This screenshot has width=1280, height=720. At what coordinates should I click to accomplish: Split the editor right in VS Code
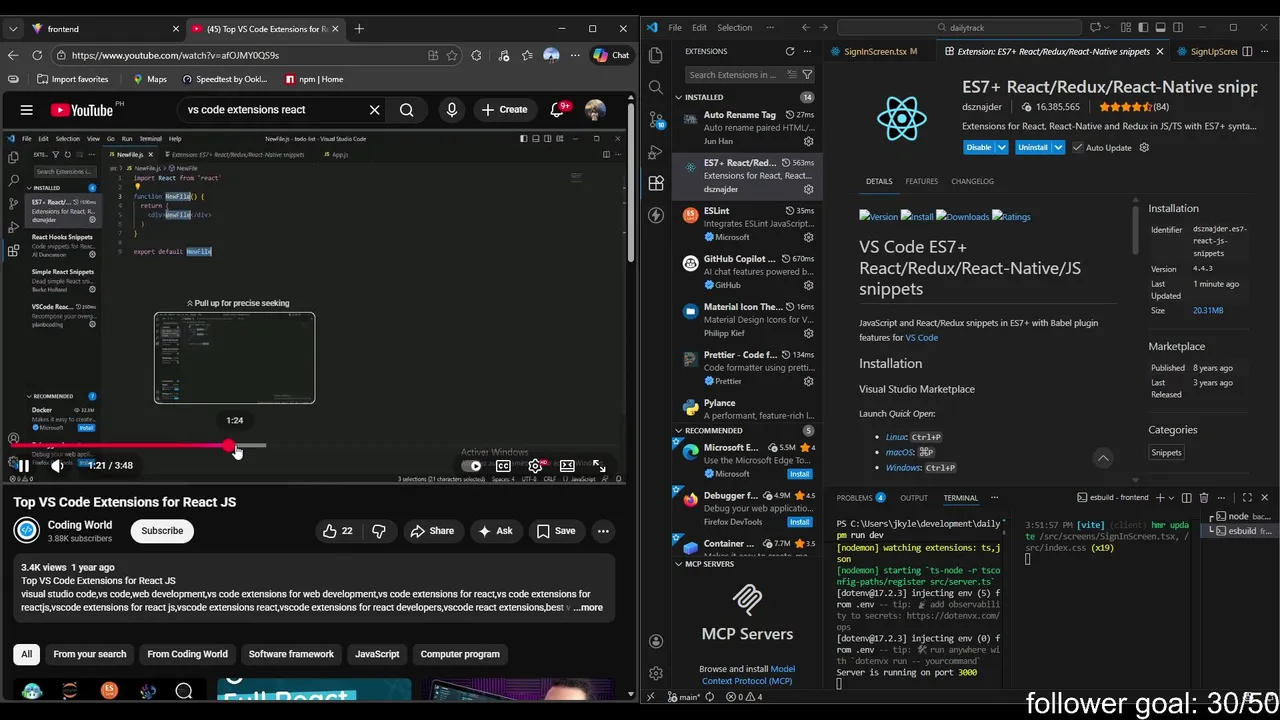click(x=1249, y=51)
